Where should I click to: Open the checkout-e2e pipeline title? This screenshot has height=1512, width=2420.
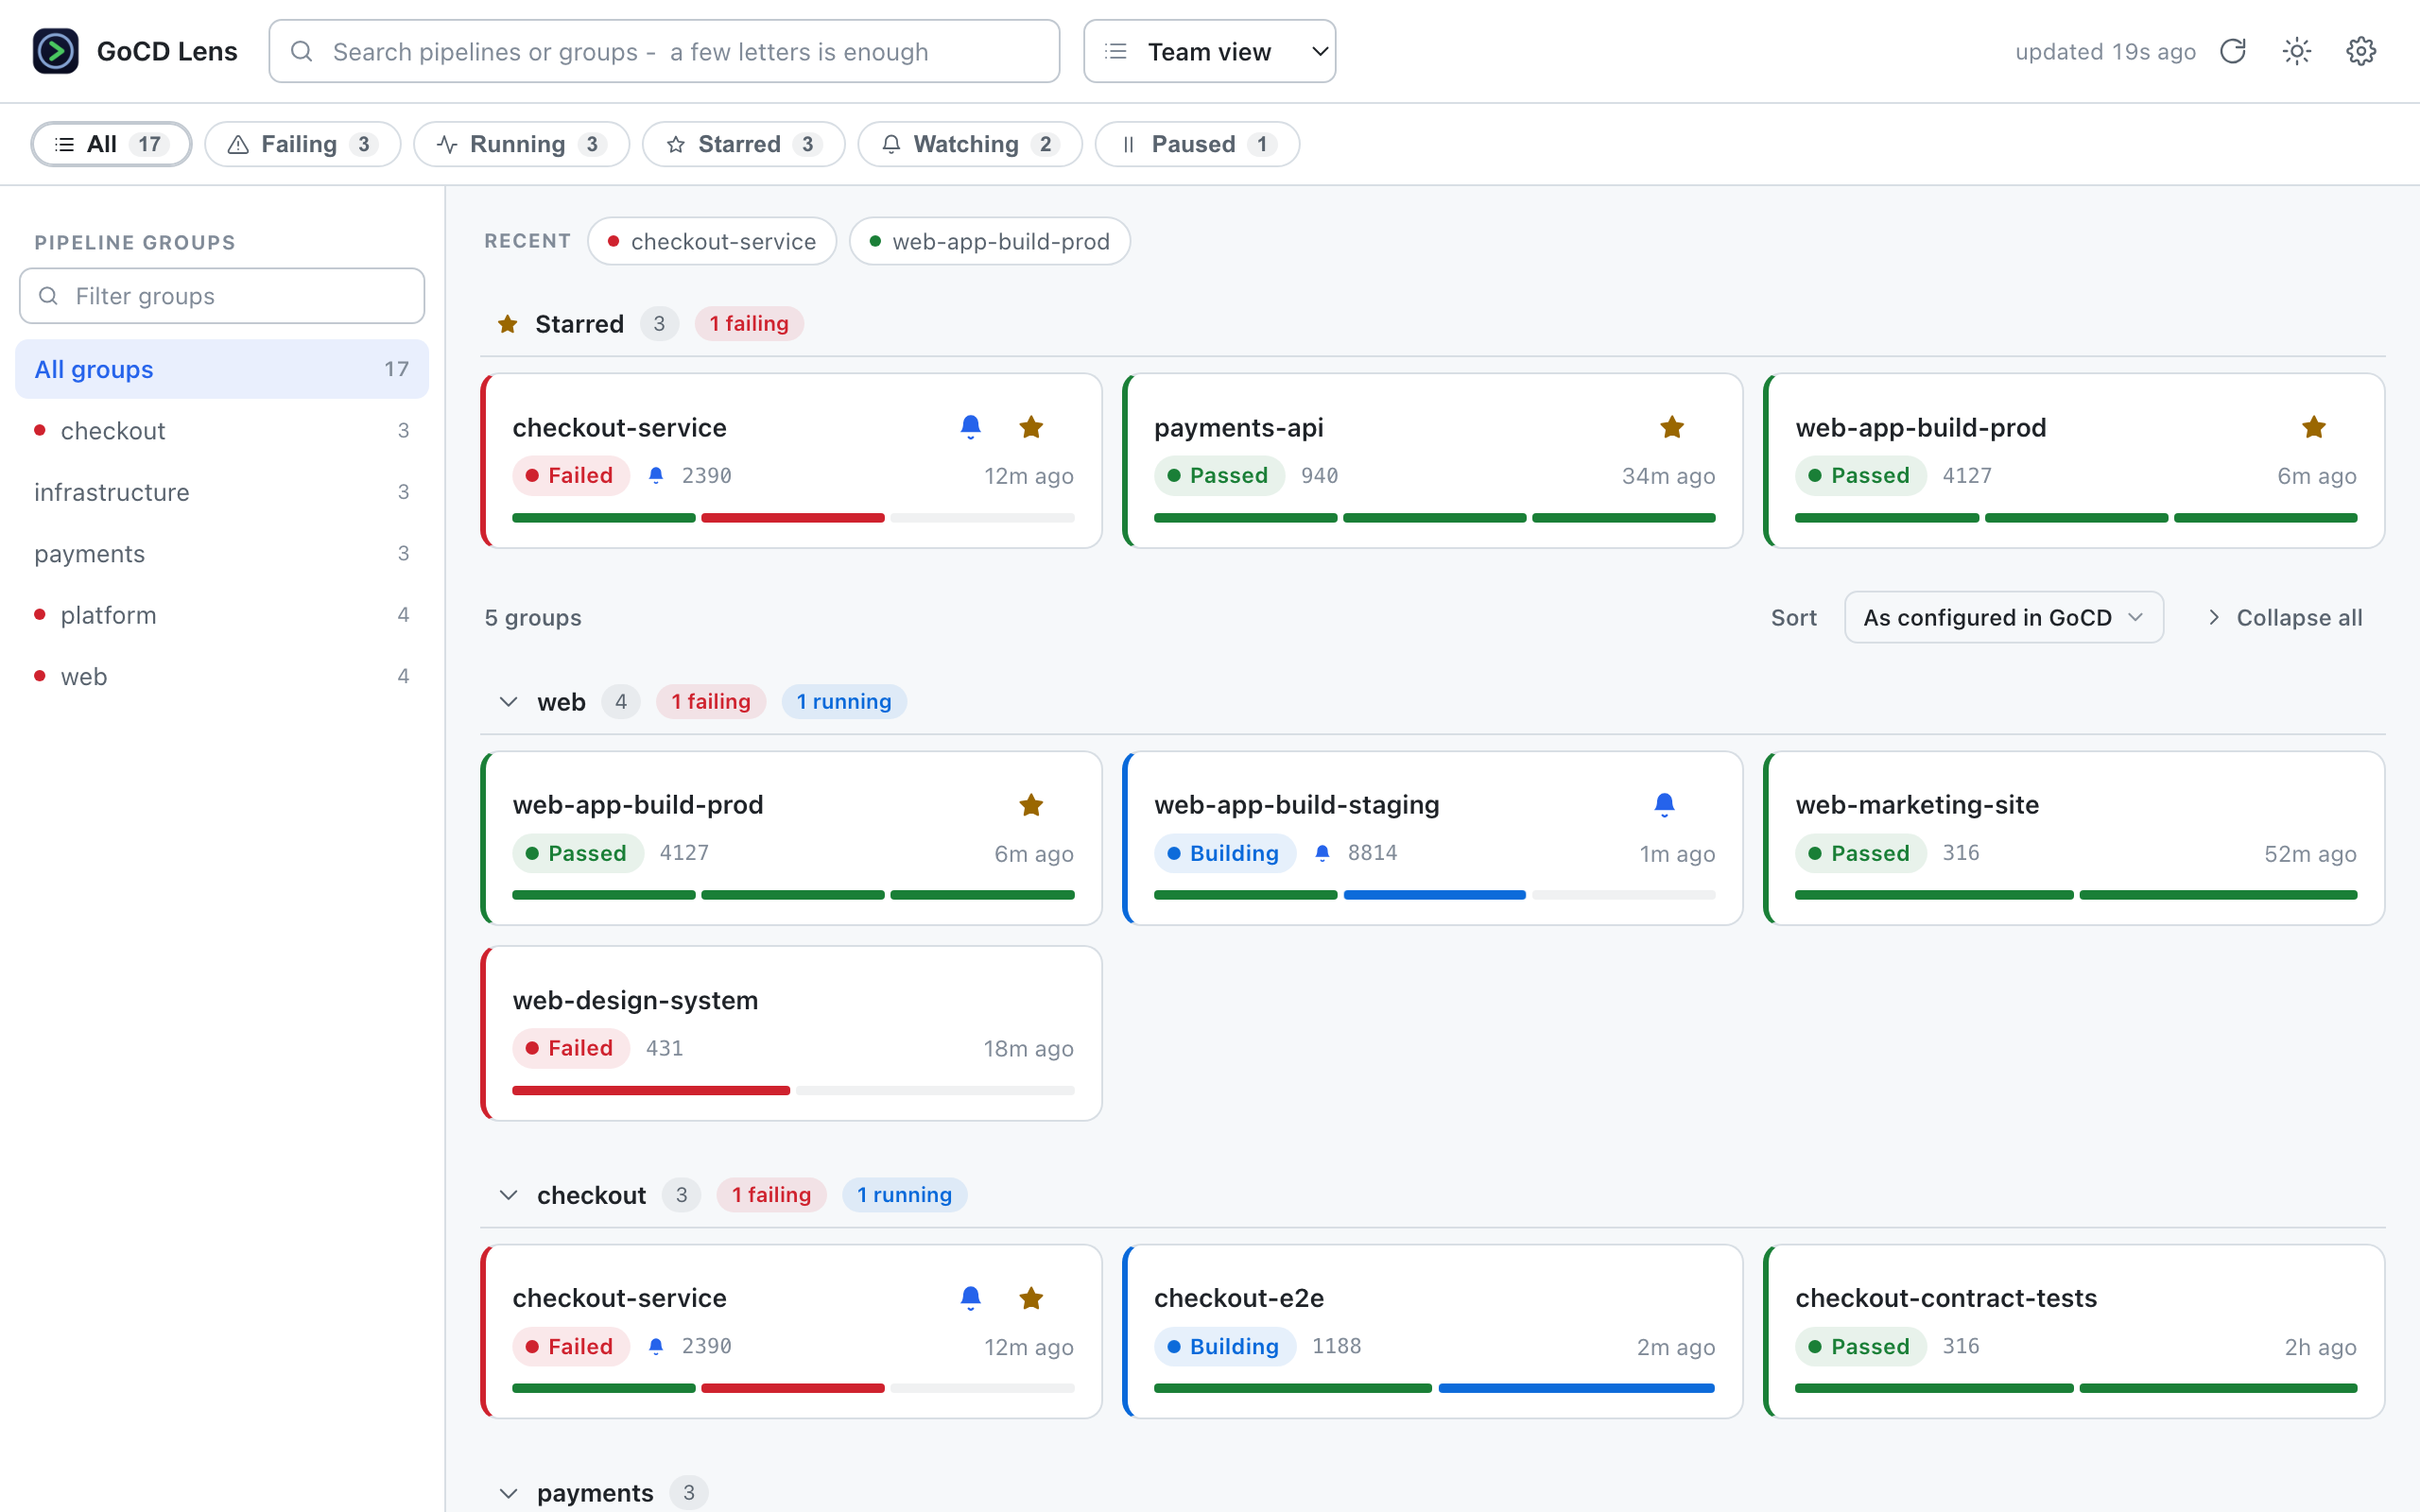[x=1238, y=1298]
